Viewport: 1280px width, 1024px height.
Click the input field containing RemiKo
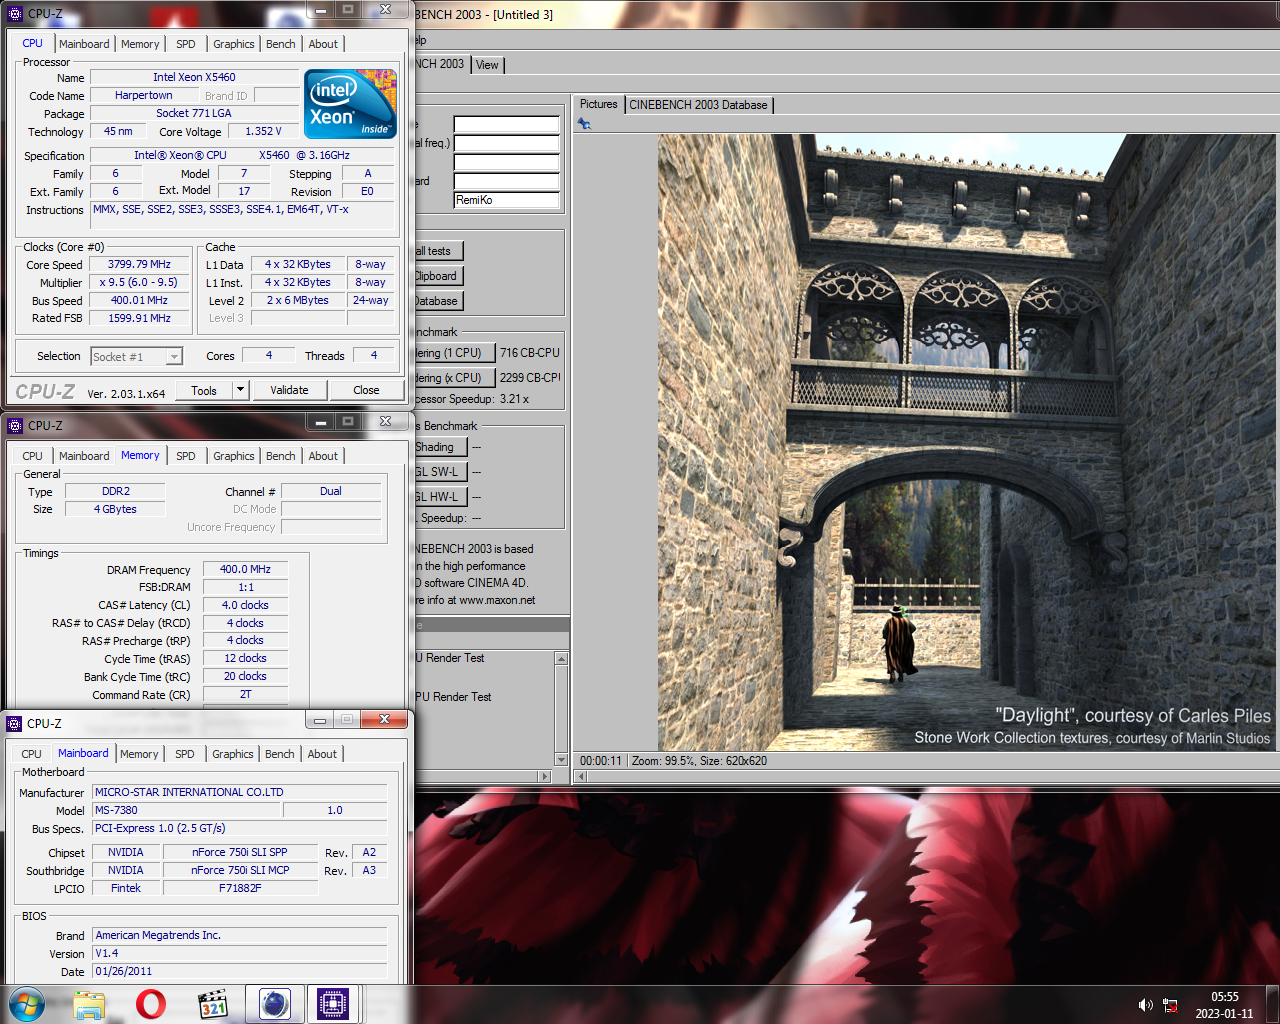[506, 200]
